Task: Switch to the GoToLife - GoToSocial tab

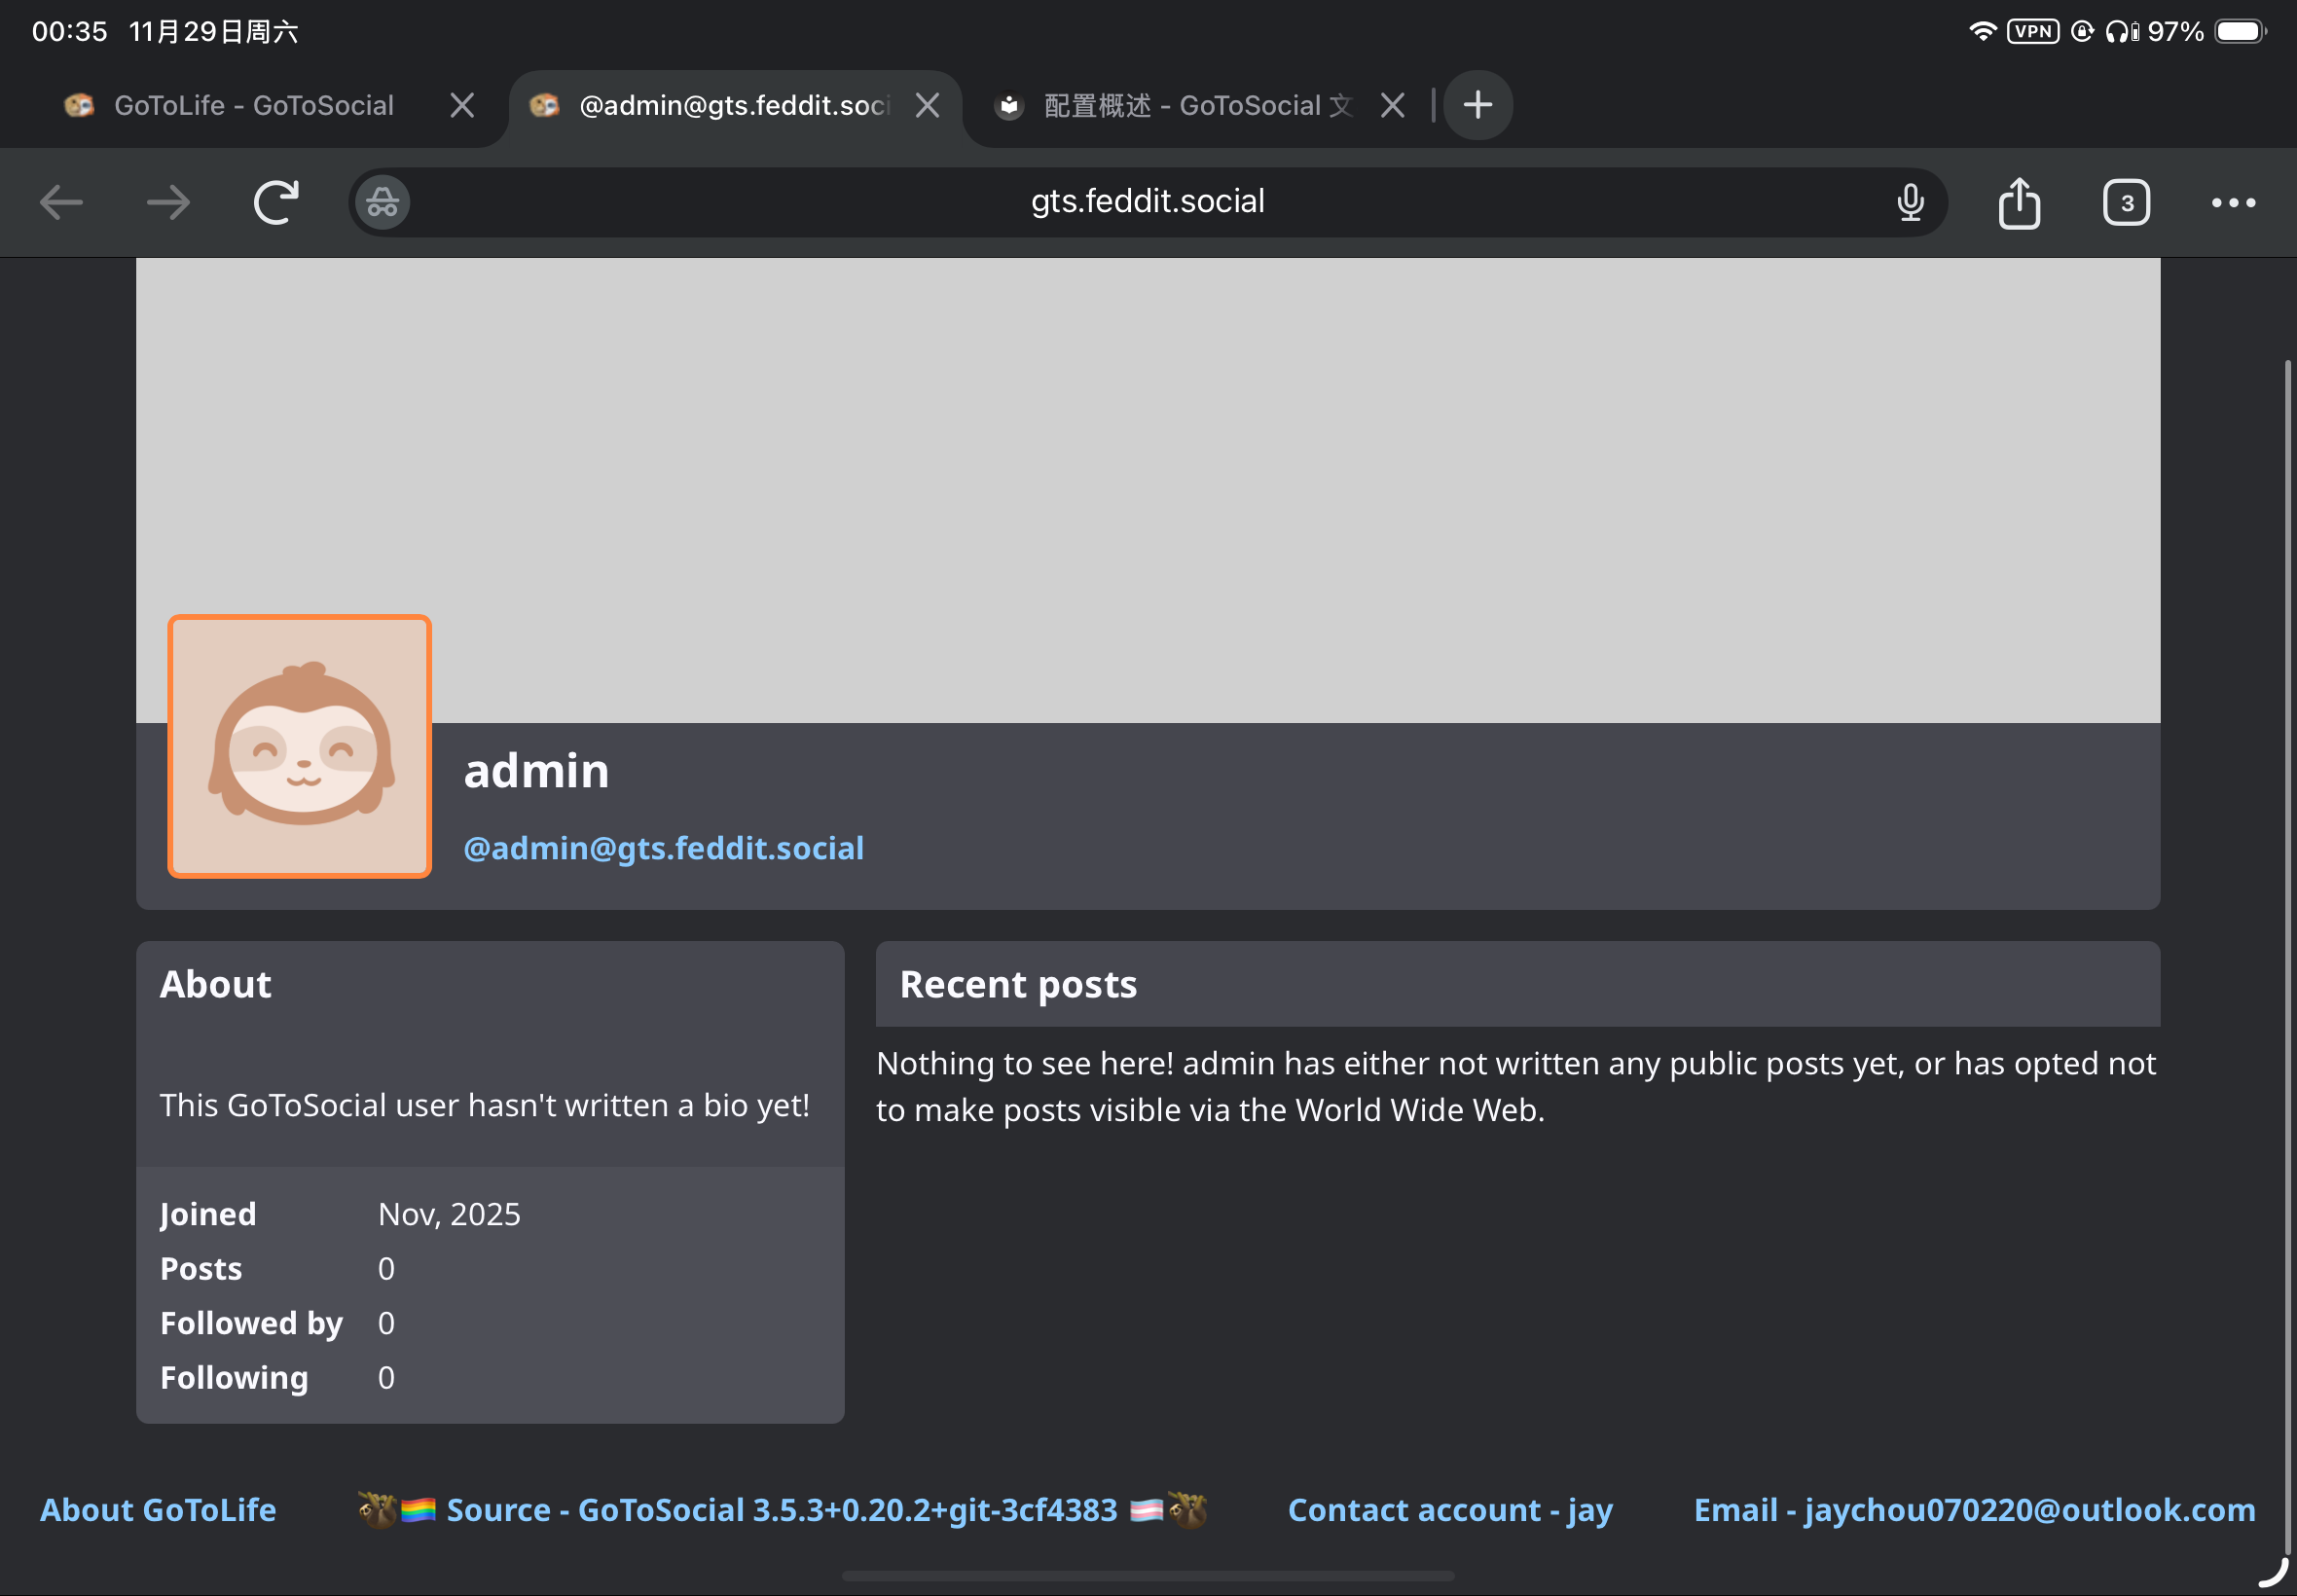Action: tap(253, 105)
